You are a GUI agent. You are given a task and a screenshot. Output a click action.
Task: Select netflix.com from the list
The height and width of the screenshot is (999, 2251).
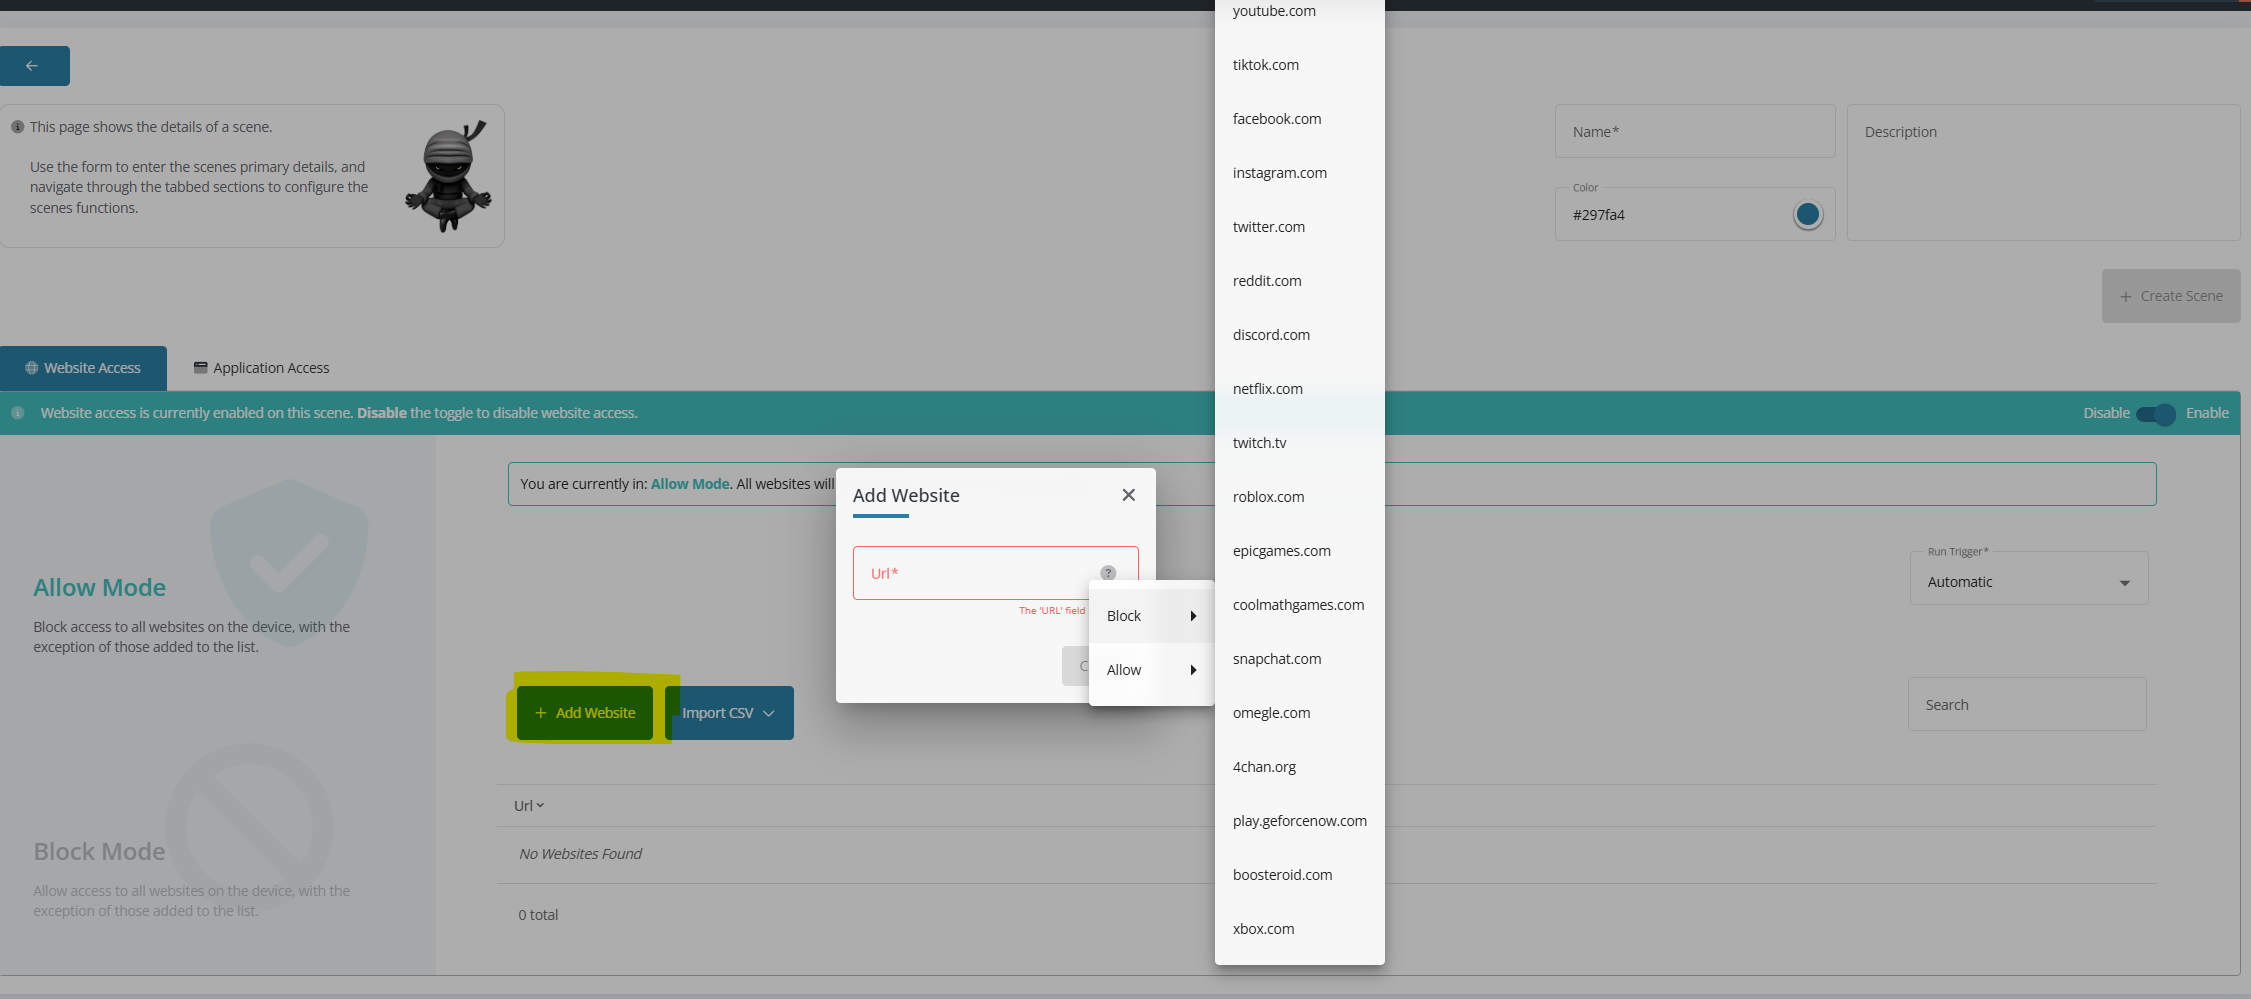coord(1299,389)
